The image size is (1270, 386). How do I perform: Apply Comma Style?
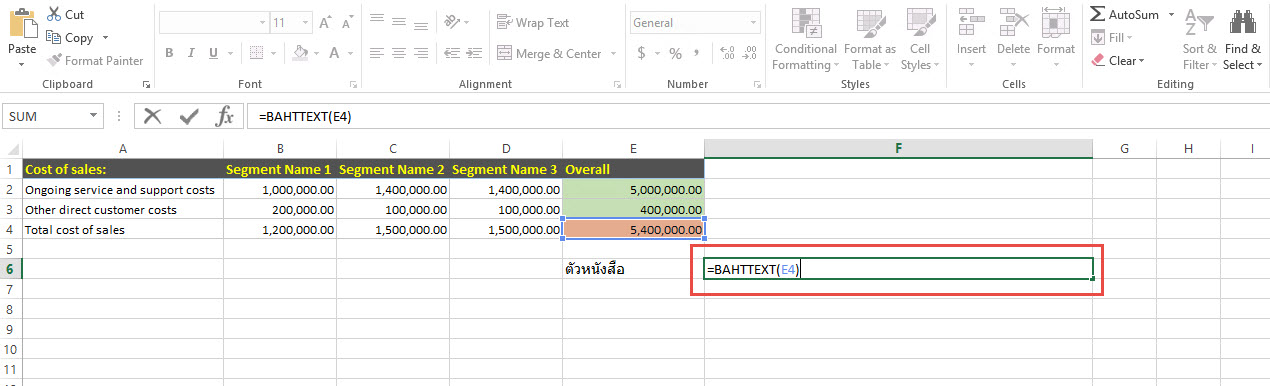click(697, 53)
